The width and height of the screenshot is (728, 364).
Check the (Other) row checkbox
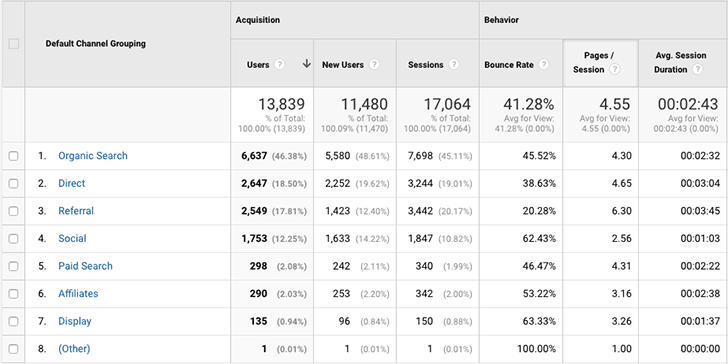(13, 349)
